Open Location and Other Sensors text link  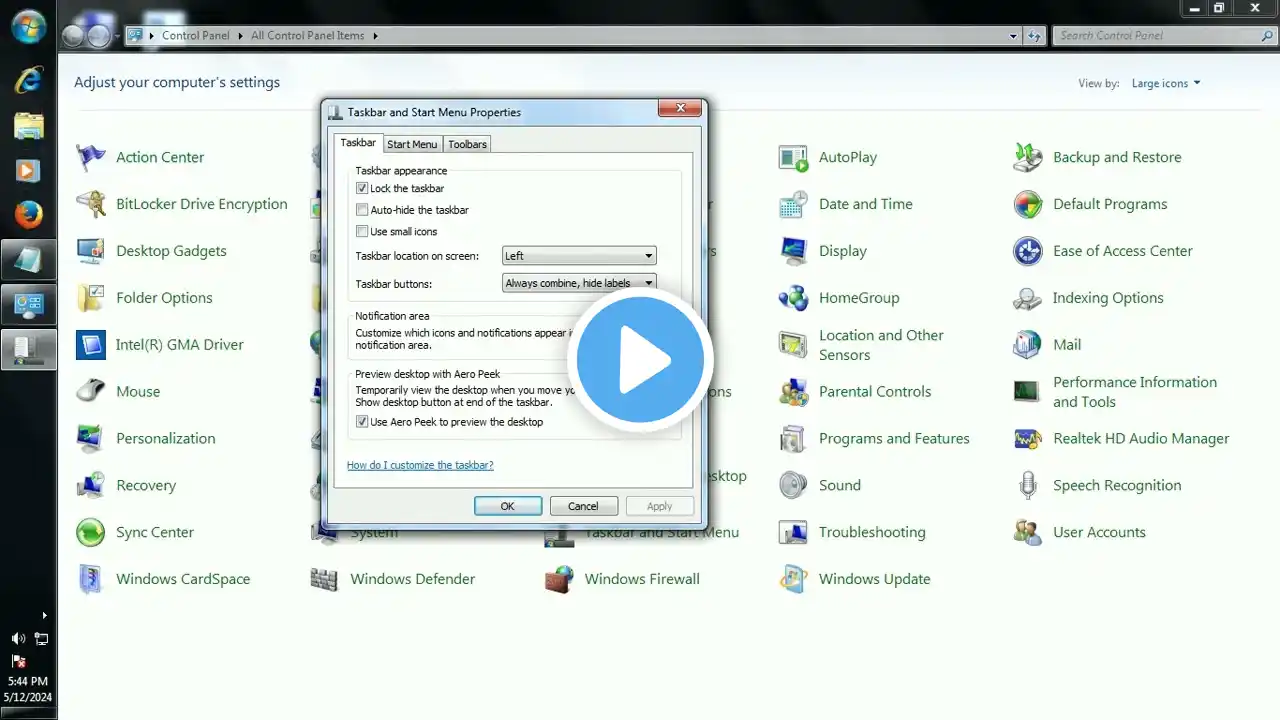[881, 345]
